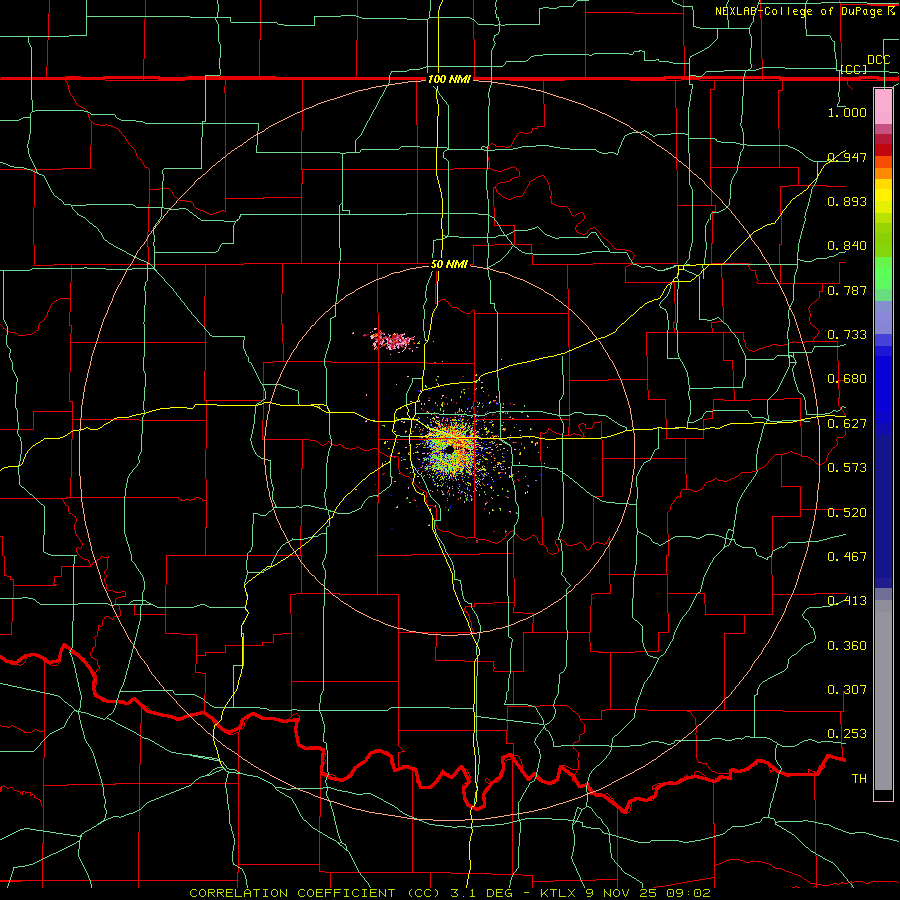Pick the bright green color bar segment
Image resolution: width=900 pixels, height=900 pixels.
click(883, 273)
